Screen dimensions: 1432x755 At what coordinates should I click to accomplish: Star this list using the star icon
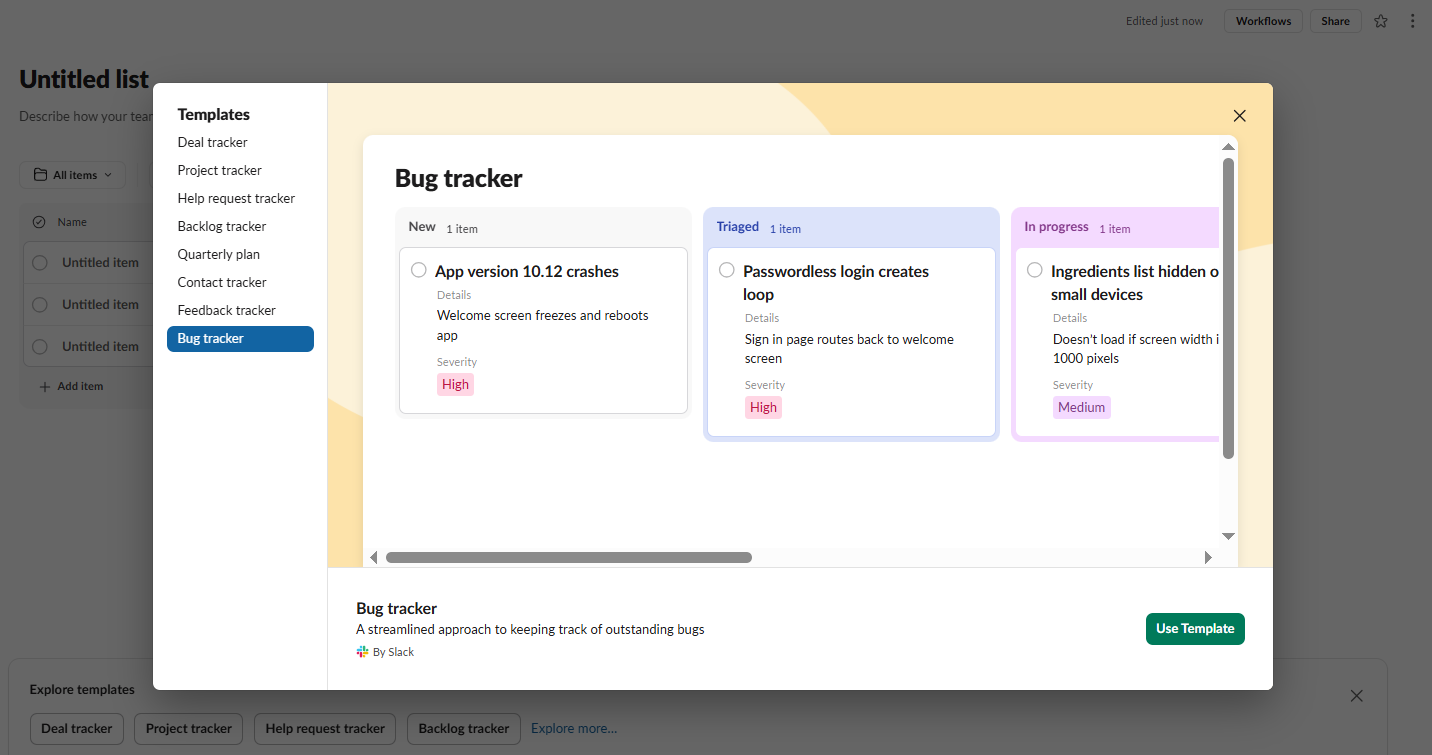[x=1381, y=20]
